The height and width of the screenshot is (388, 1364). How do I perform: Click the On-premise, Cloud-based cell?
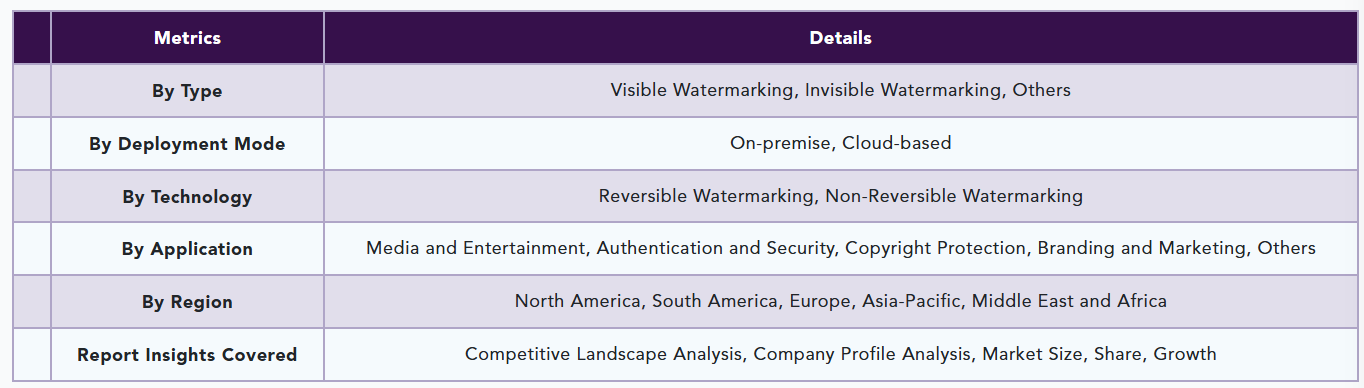[840, 144]
